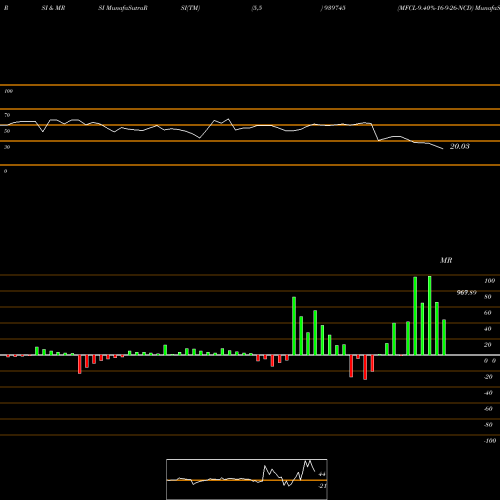Click the end point of RSI line
Viewport: 500px width, 500px height.
click(443, 149)
